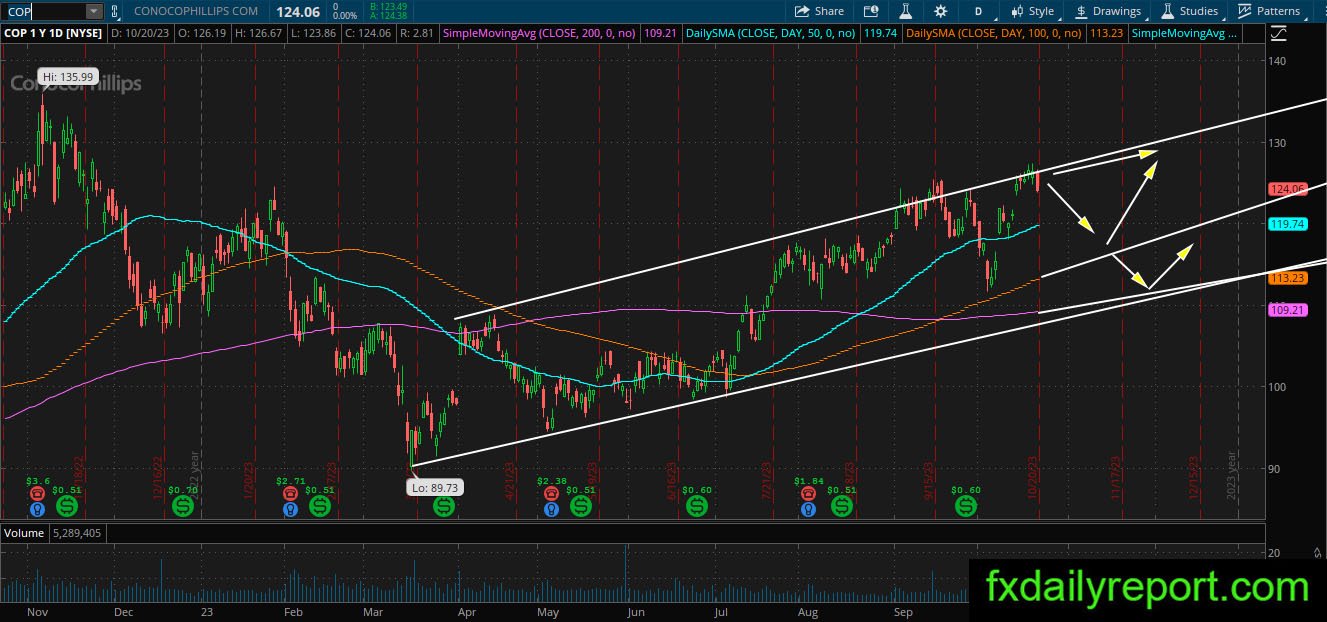Viewport: 1327px width, 622px height.
Task: Open the symbol selector dropdown arrow
Action: point(94,11)
